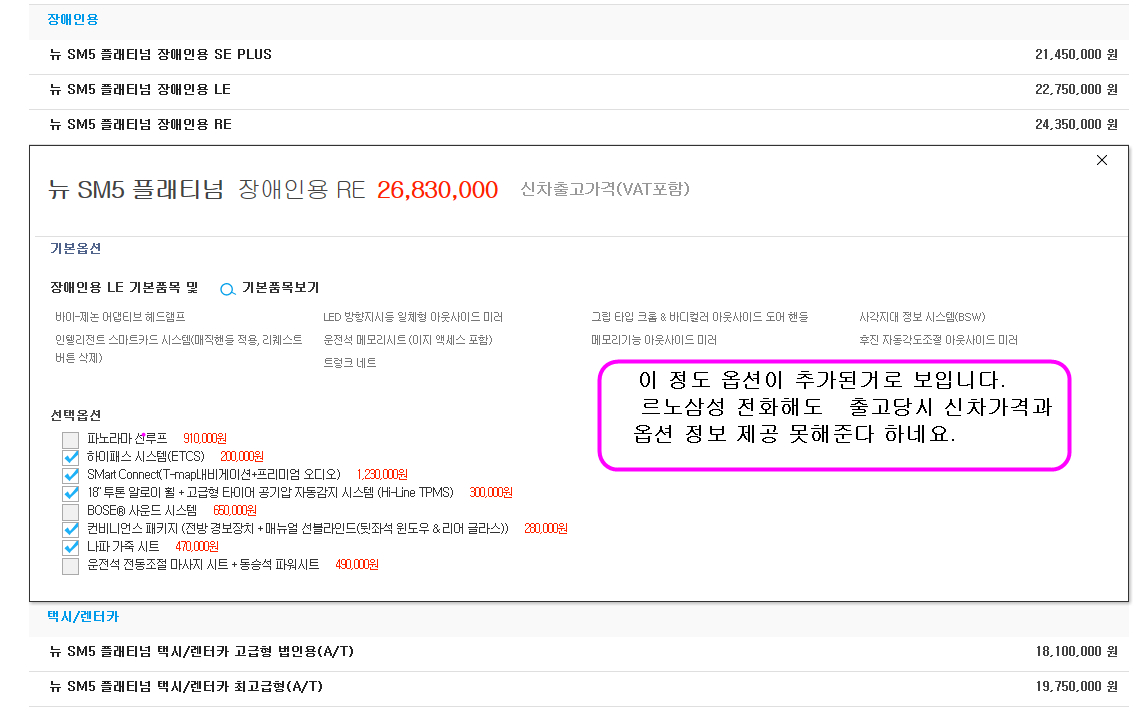The height and width of the screenshot is (713, 1144).
Task: Toggle SMart Connect navigation option checkbox
Action: pos(70,475)
